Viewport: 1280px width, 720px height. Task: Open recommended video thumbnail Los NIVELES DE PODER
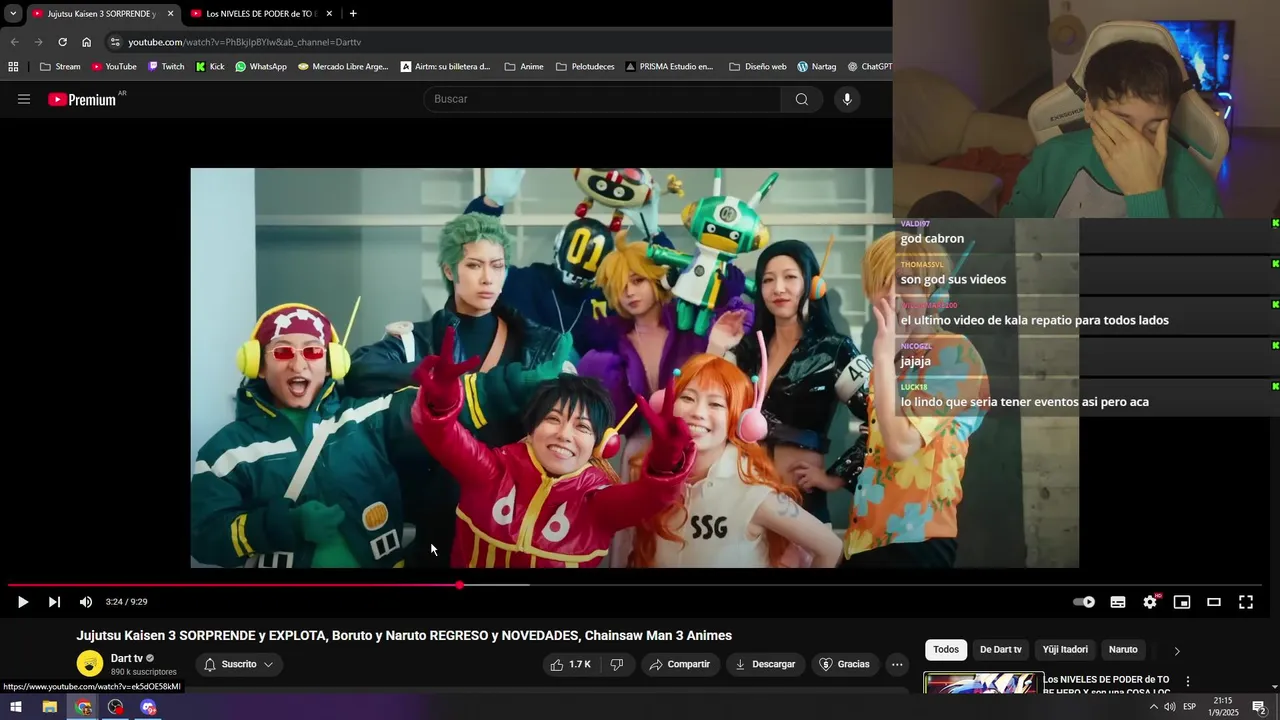pyautogui.click(x=983, y=683)
